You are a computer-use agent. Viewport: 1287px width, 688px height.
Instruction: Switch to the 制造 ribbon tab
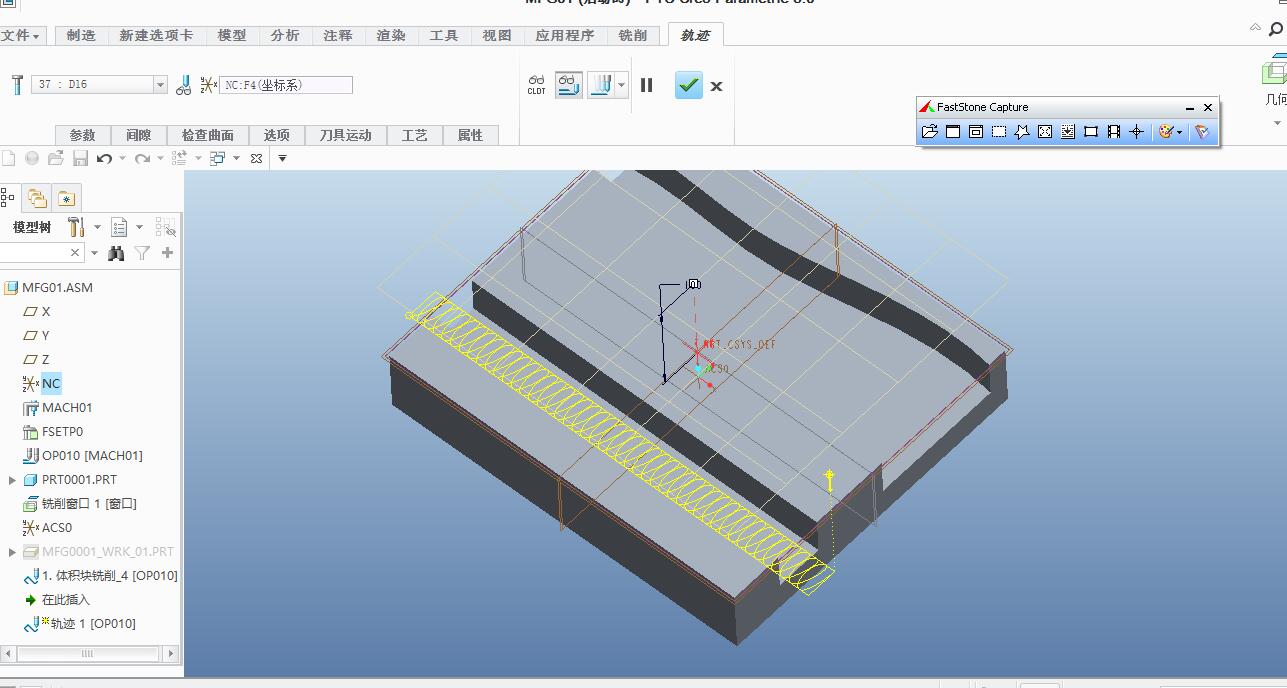pos(81,35)
